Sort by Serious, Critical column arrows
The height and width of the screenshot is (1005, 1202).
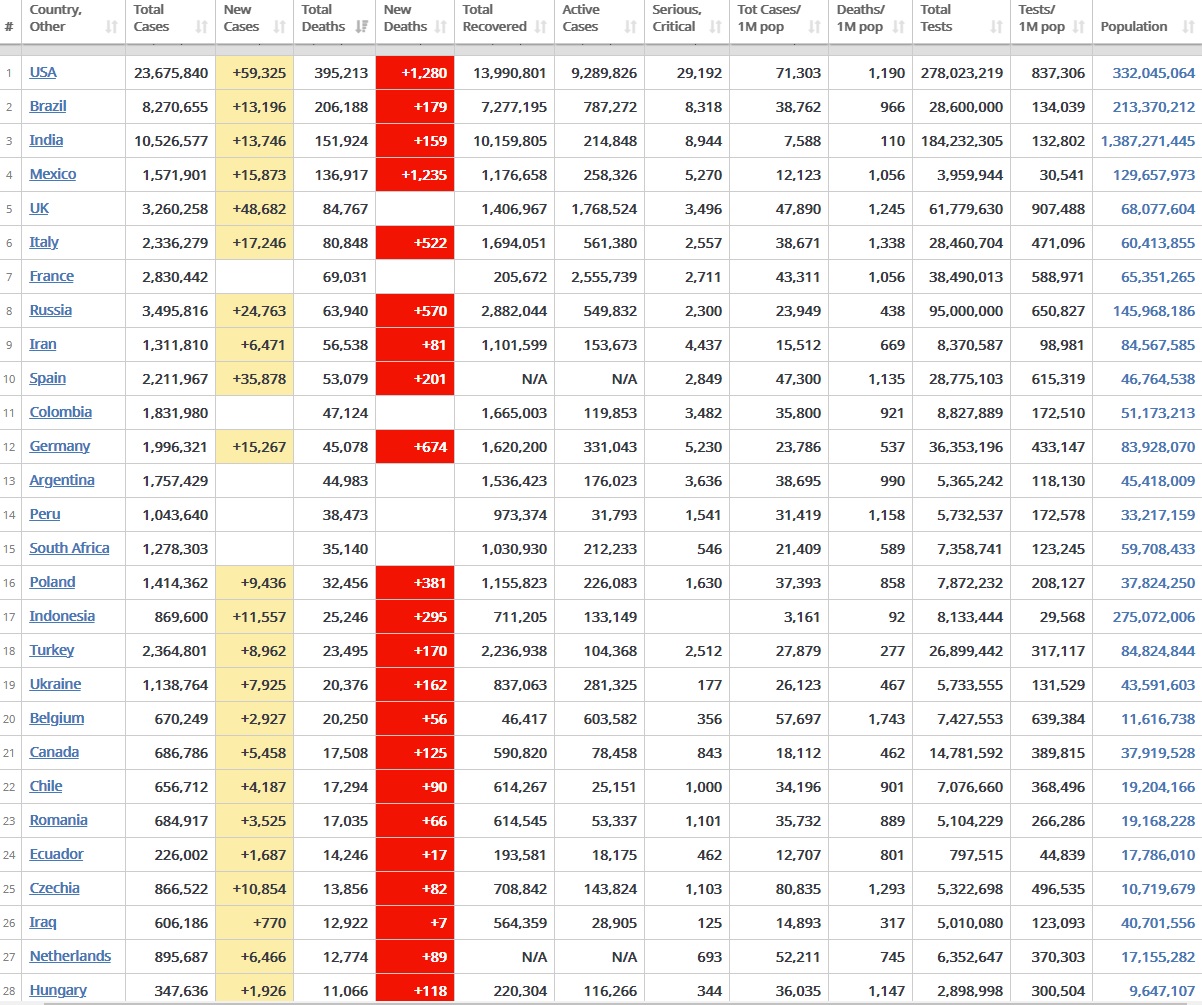(716, 27)
